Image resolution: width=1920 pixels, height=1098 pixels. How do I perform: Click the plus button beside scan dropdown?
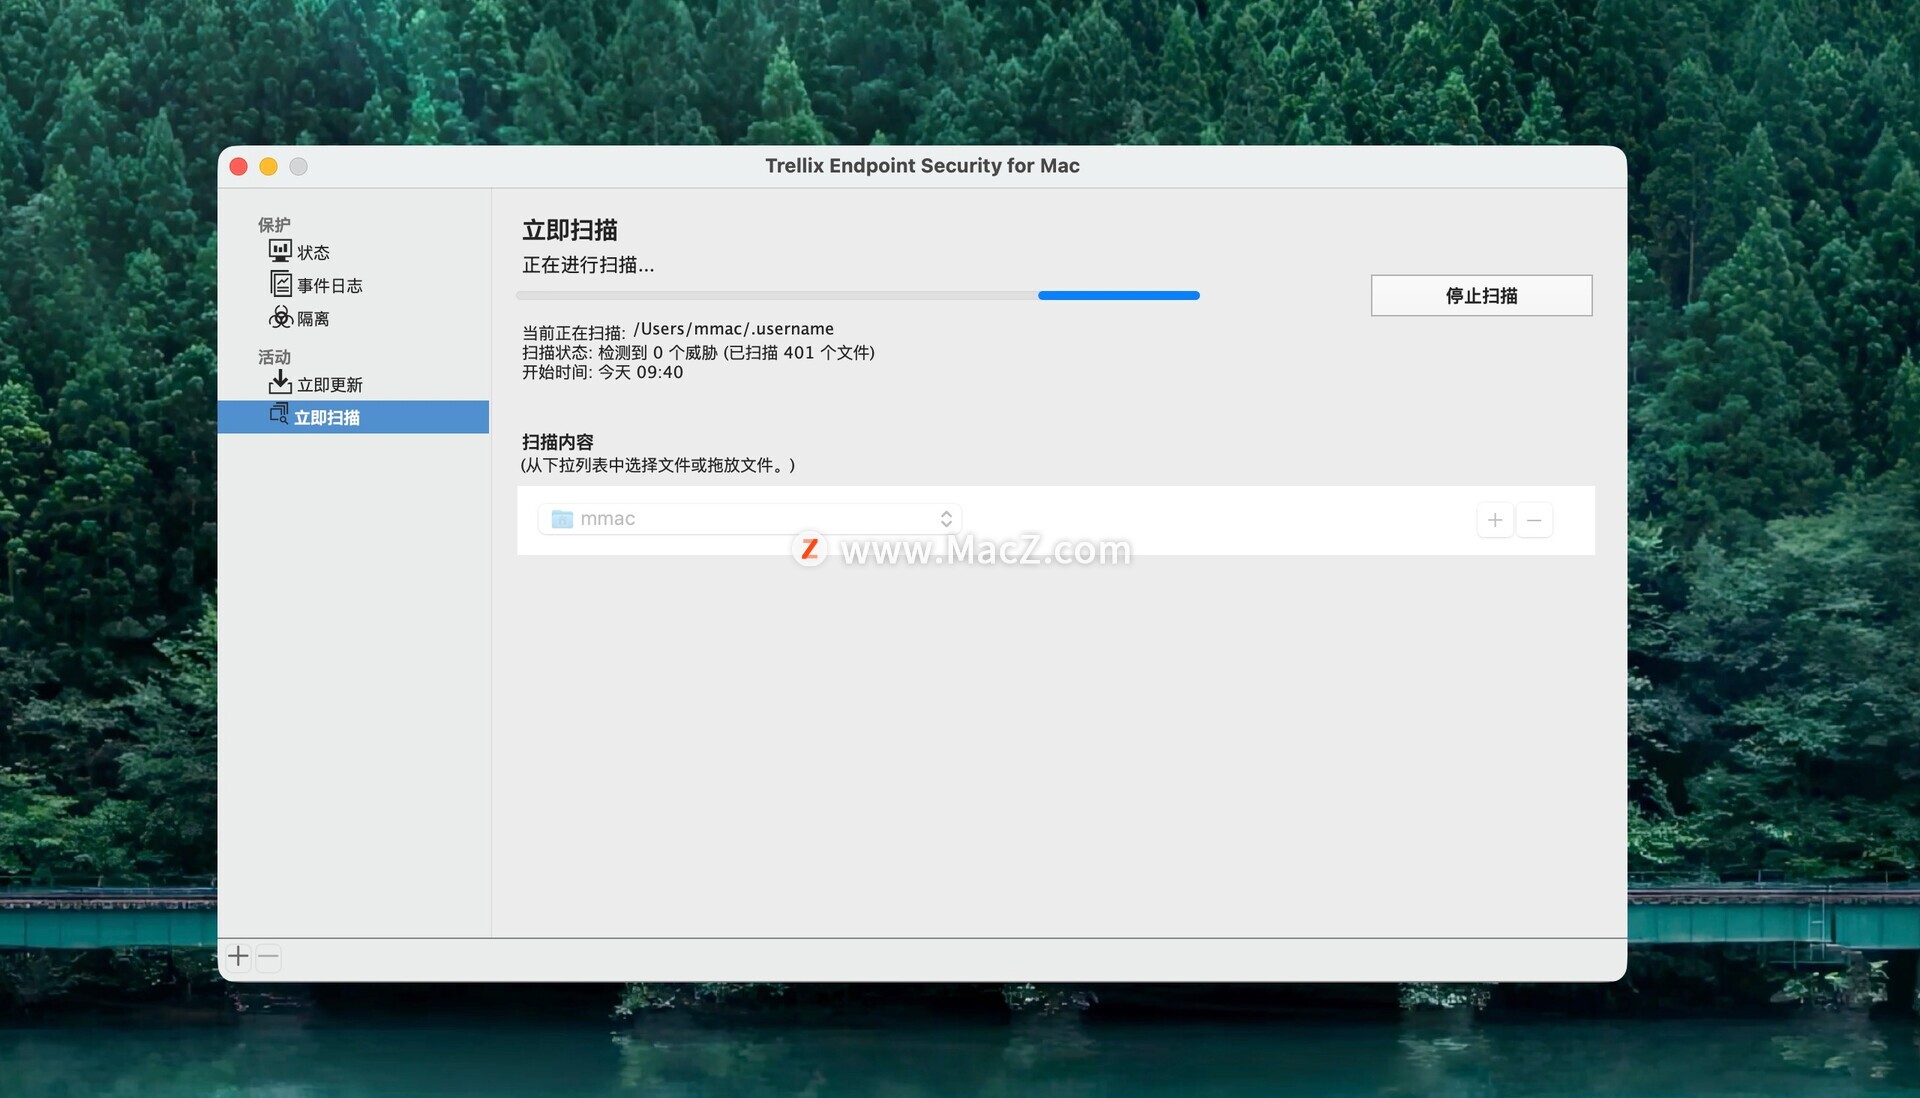(x=1495, y=520)
